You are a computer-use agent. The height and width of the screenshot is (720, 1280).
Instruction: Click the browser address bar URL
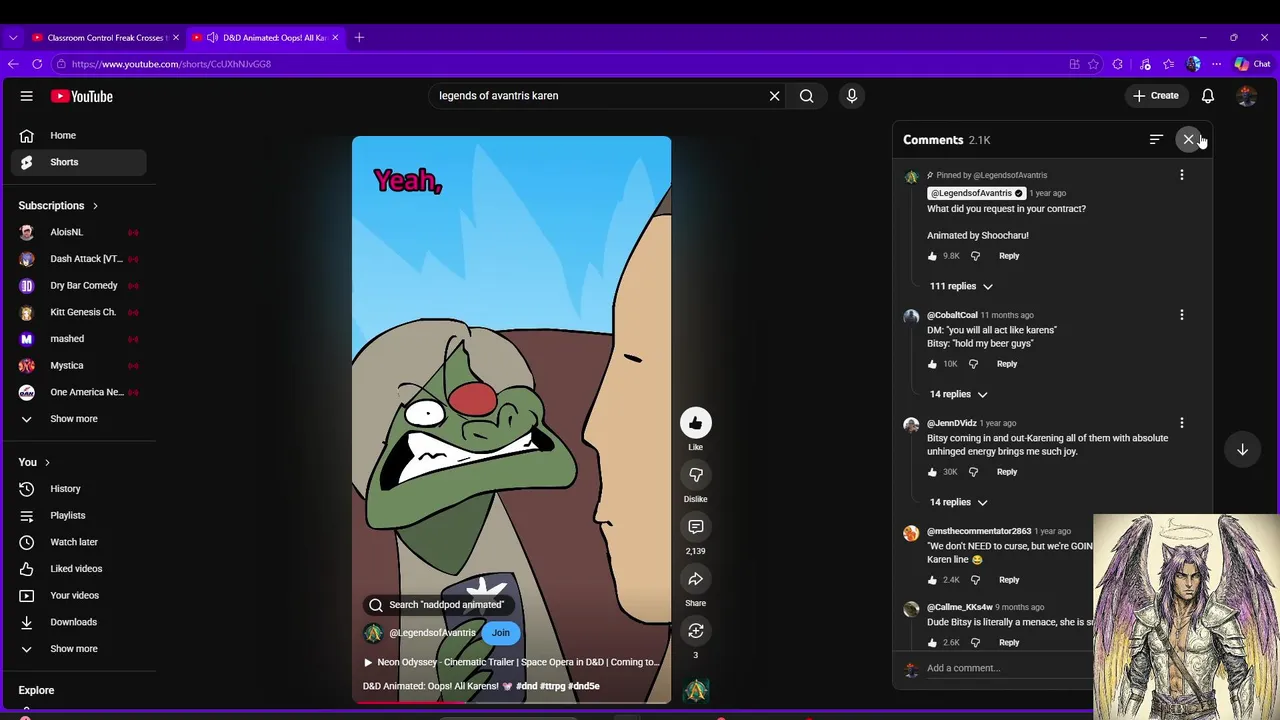(x=171, y=64)
